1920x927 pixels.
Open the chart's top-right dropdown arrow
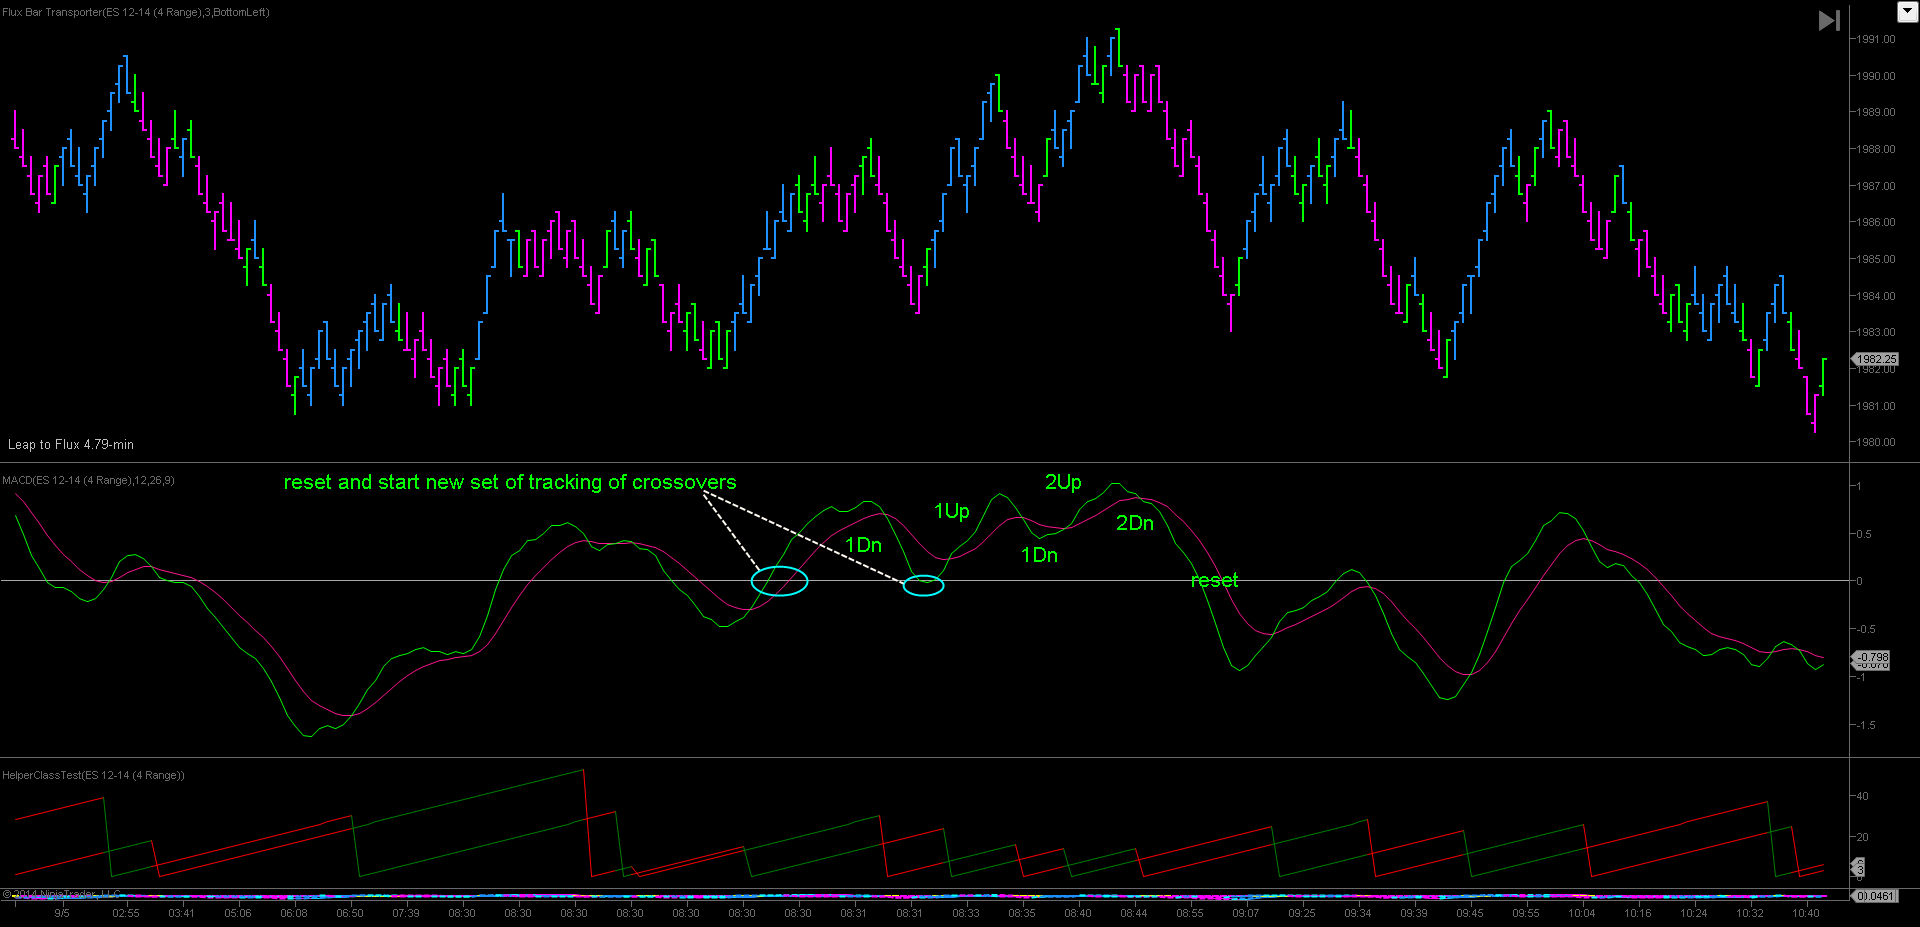coord(1908,12)
